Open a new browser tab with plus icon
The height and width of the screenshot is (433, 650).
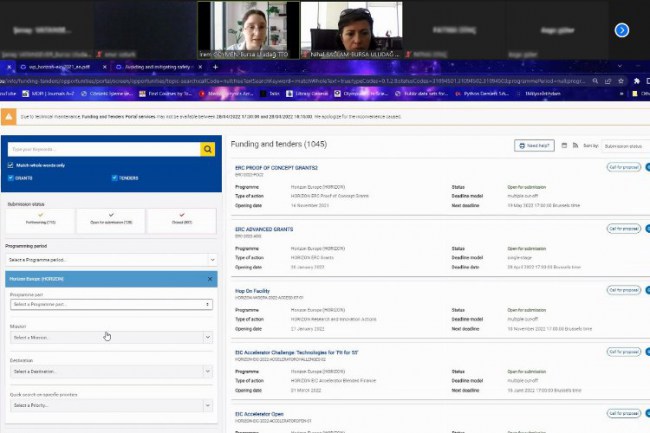(216, 67)
